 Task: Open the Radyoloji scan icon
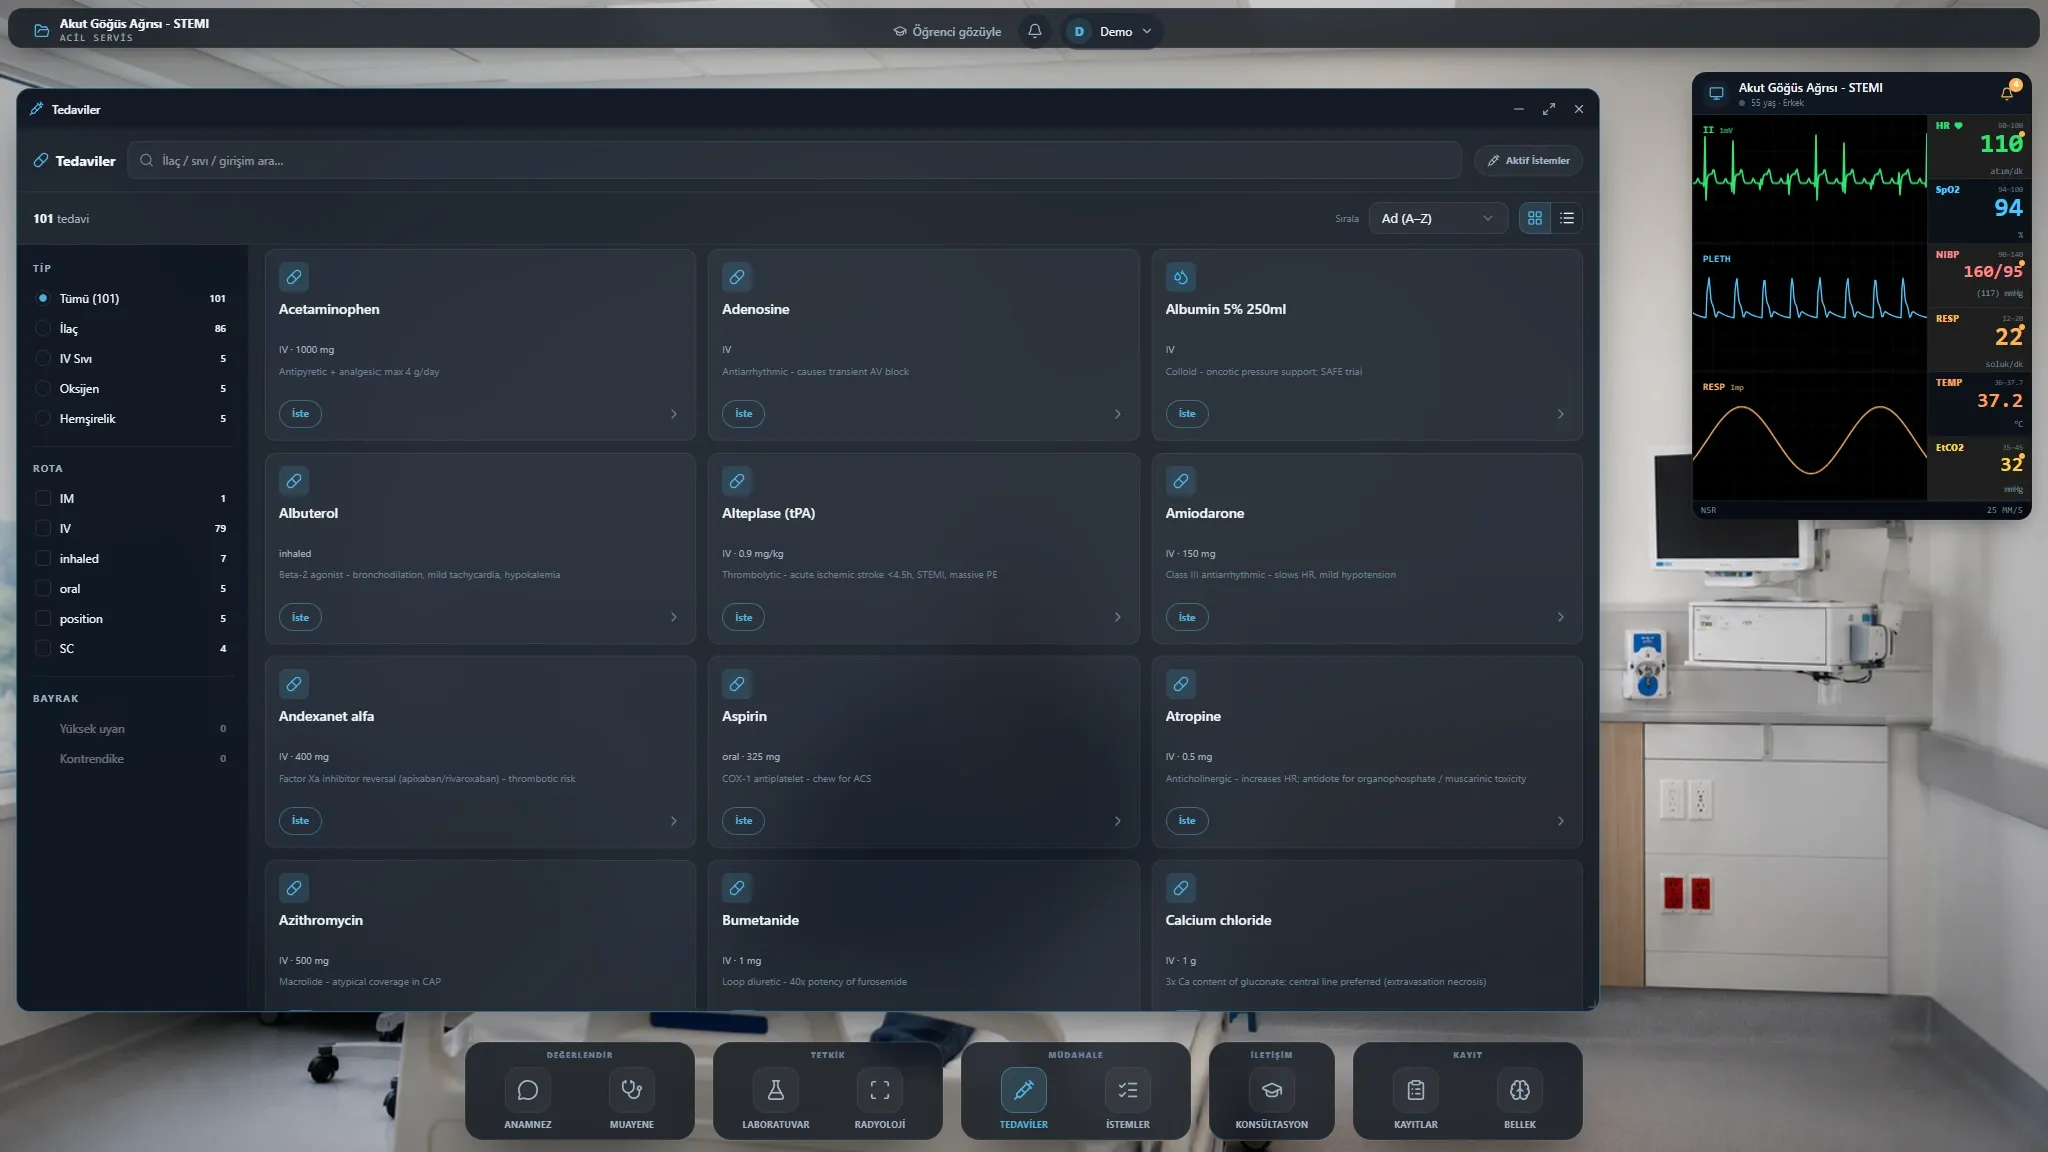880,1090
